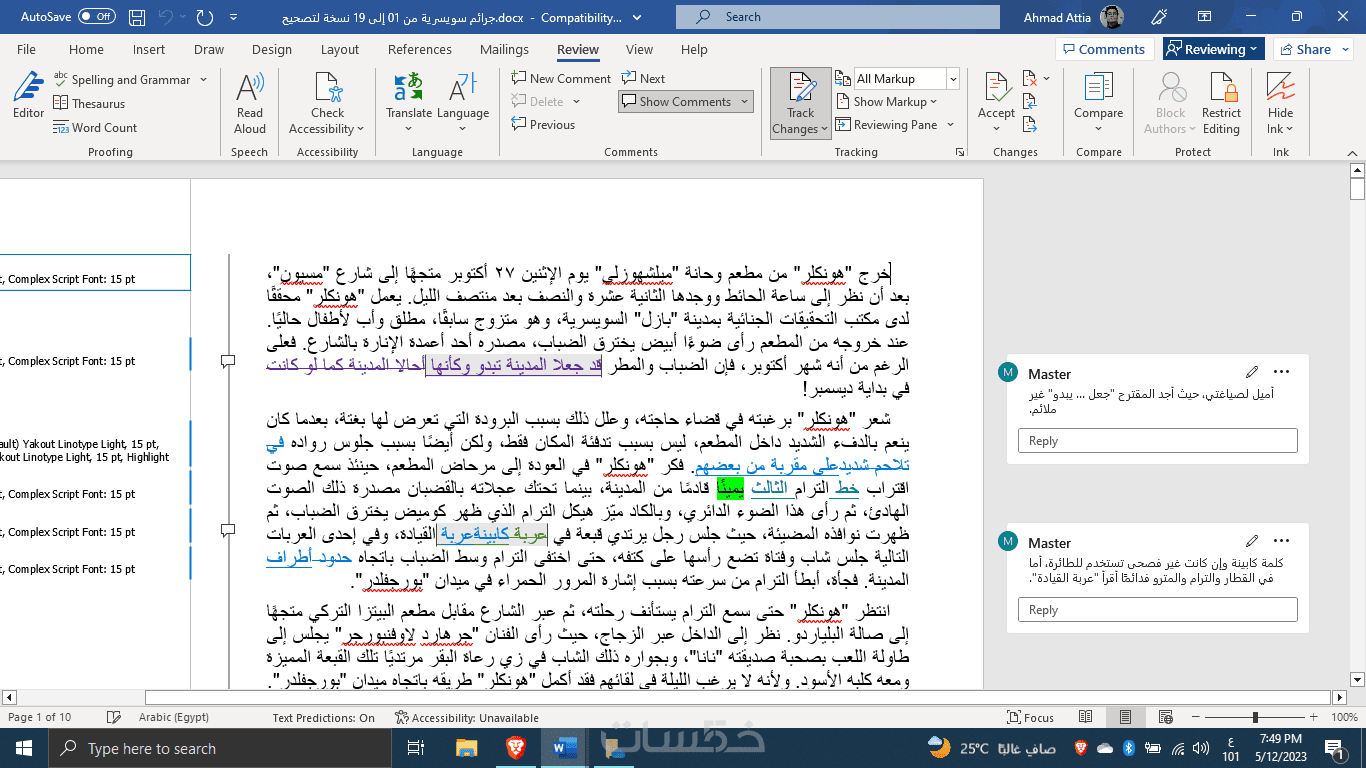Click the Comments button

pyautogui.click(x=1104, y=49)
